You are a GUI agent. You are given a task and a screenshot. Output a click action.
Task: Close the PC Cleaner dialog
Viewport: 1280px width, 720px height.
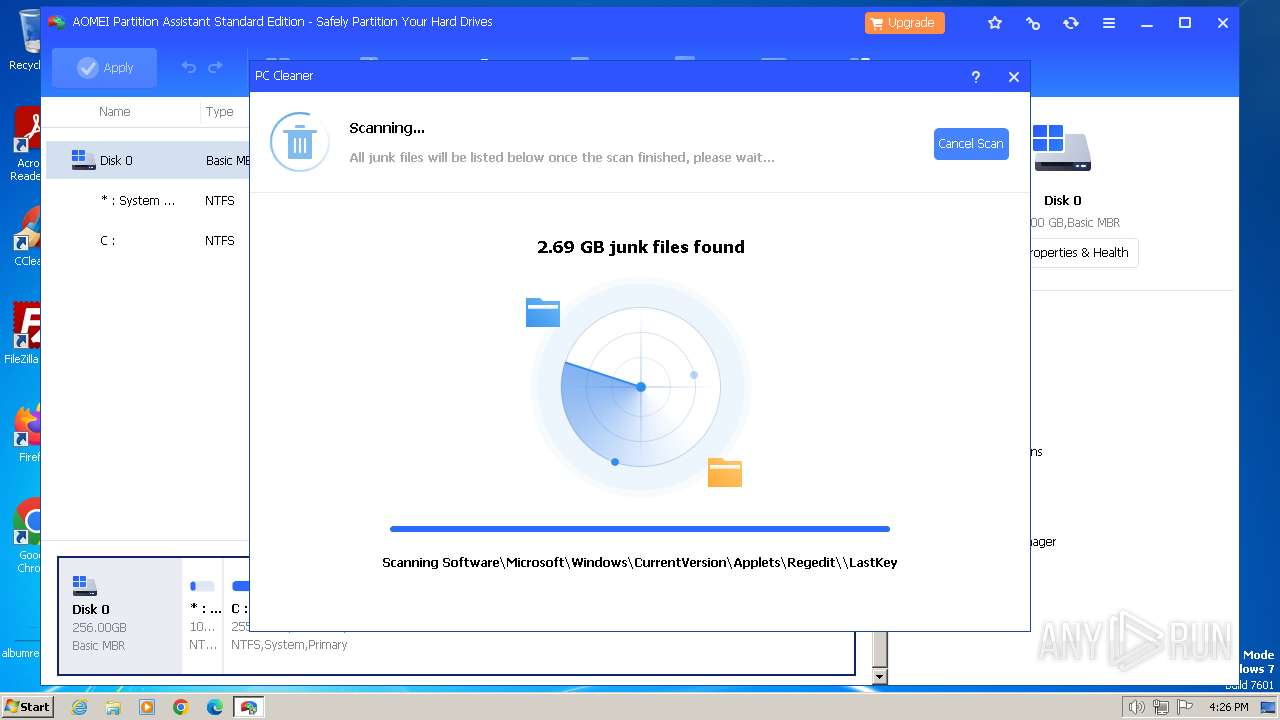(1014, 76)
